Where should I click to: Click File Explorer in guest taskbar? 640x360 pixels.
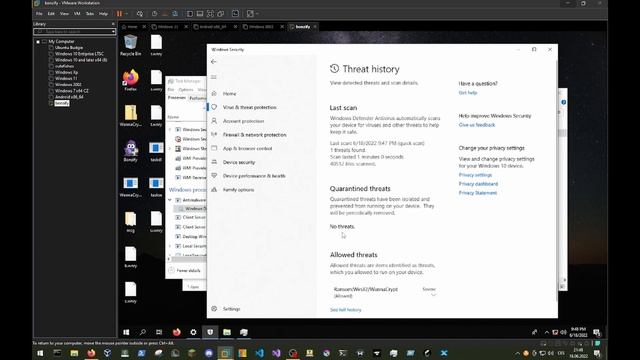(x=227, y=332)
